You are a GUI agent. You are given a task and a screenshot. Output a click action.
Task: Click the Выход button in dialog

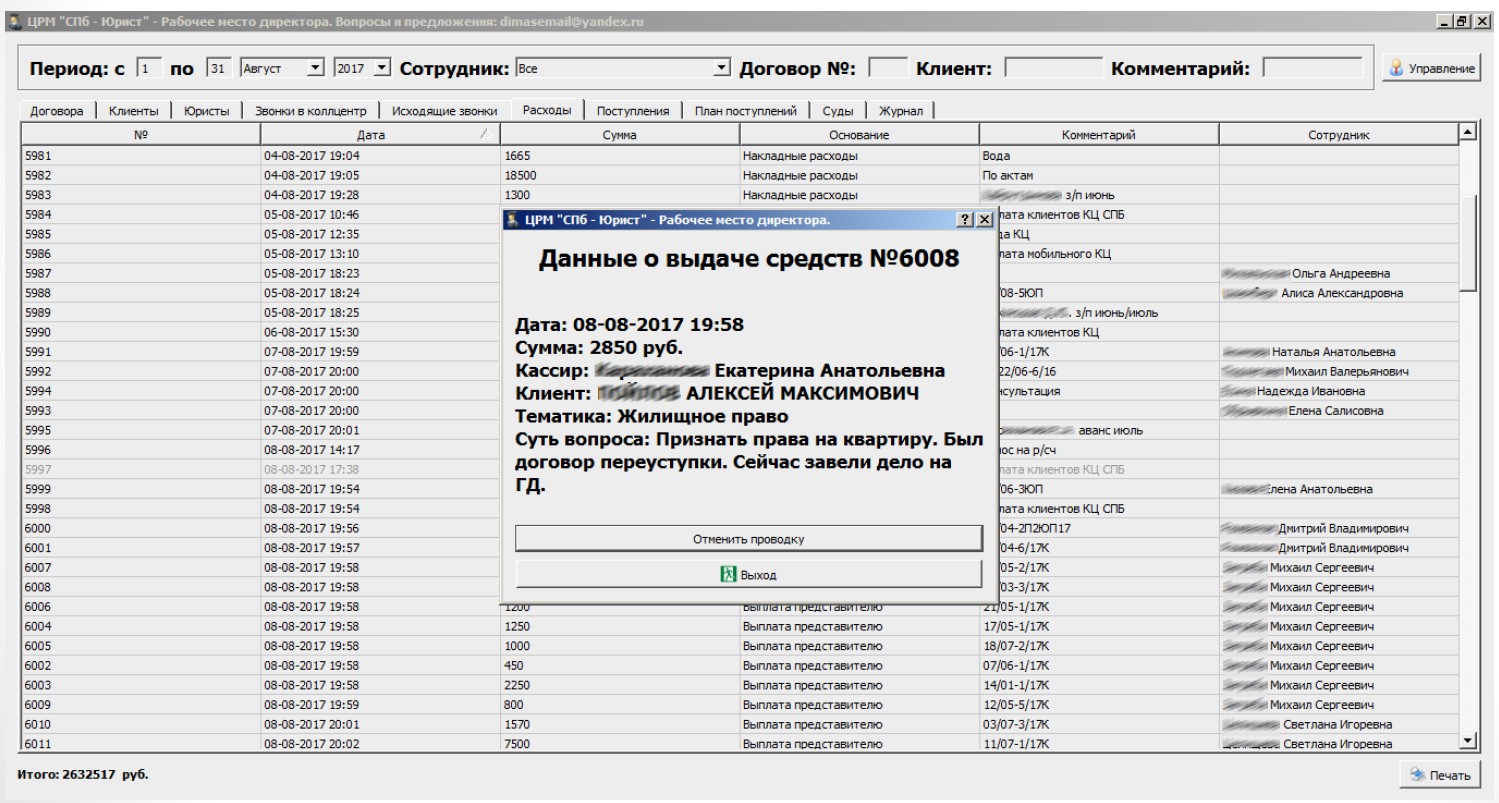(749, 575)
